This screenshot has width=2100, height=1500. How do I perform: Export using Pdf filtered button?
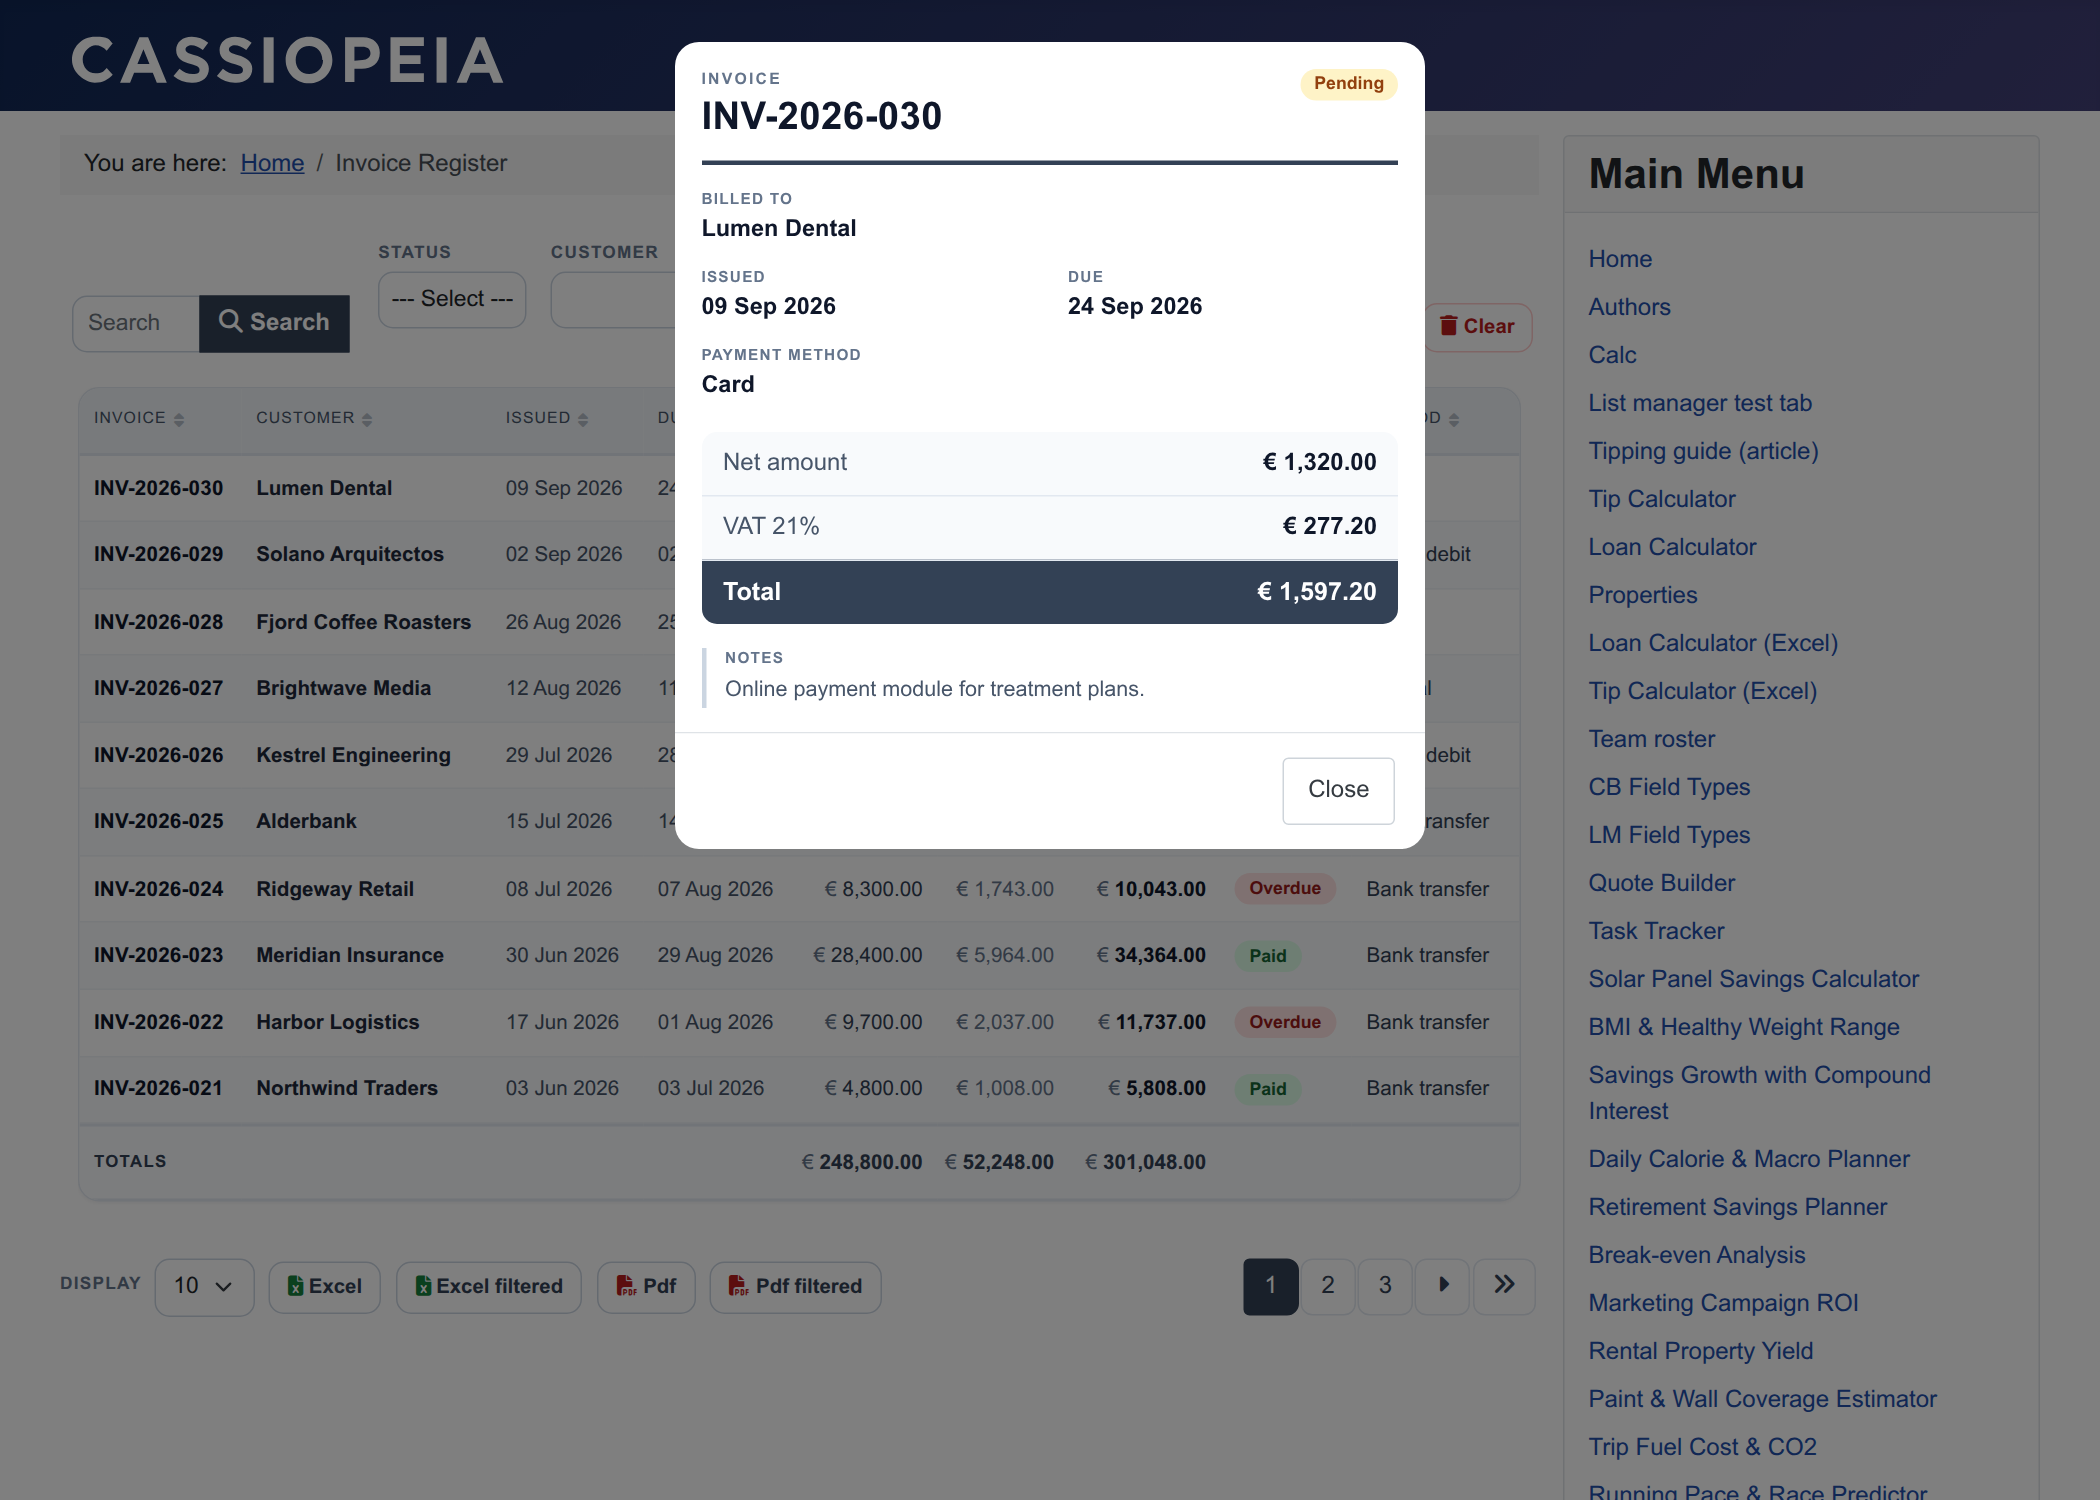click(x=795, y=1287)
